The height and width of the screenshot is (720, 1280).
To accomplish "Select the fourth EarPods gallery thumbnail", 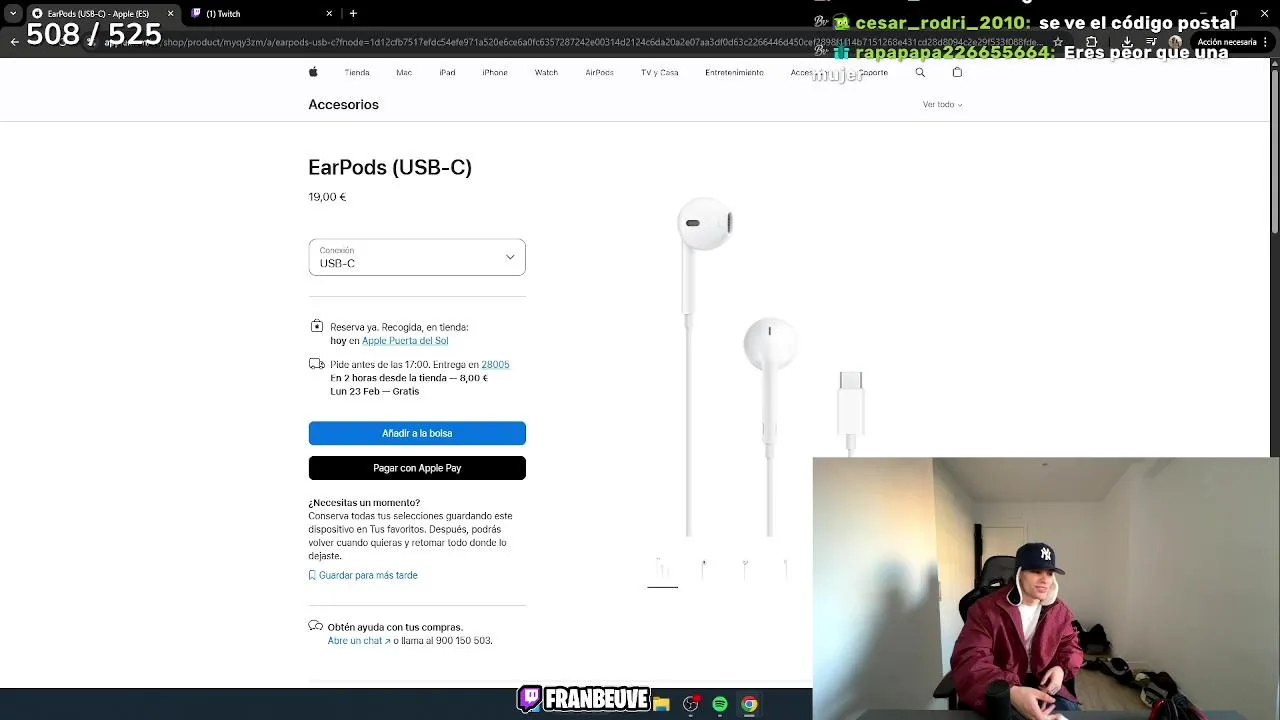I will pos(786,569).
